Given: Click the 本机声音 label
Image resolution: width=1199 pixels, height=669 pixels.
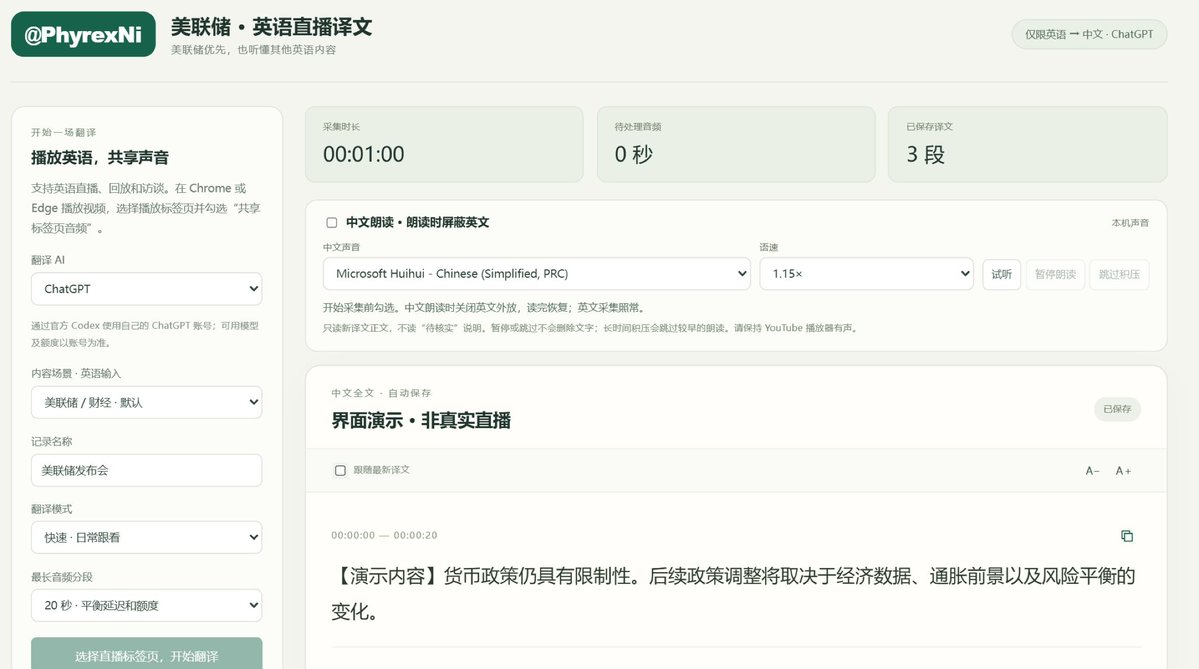Looking at the screenshot, I should coord(1130,222).
